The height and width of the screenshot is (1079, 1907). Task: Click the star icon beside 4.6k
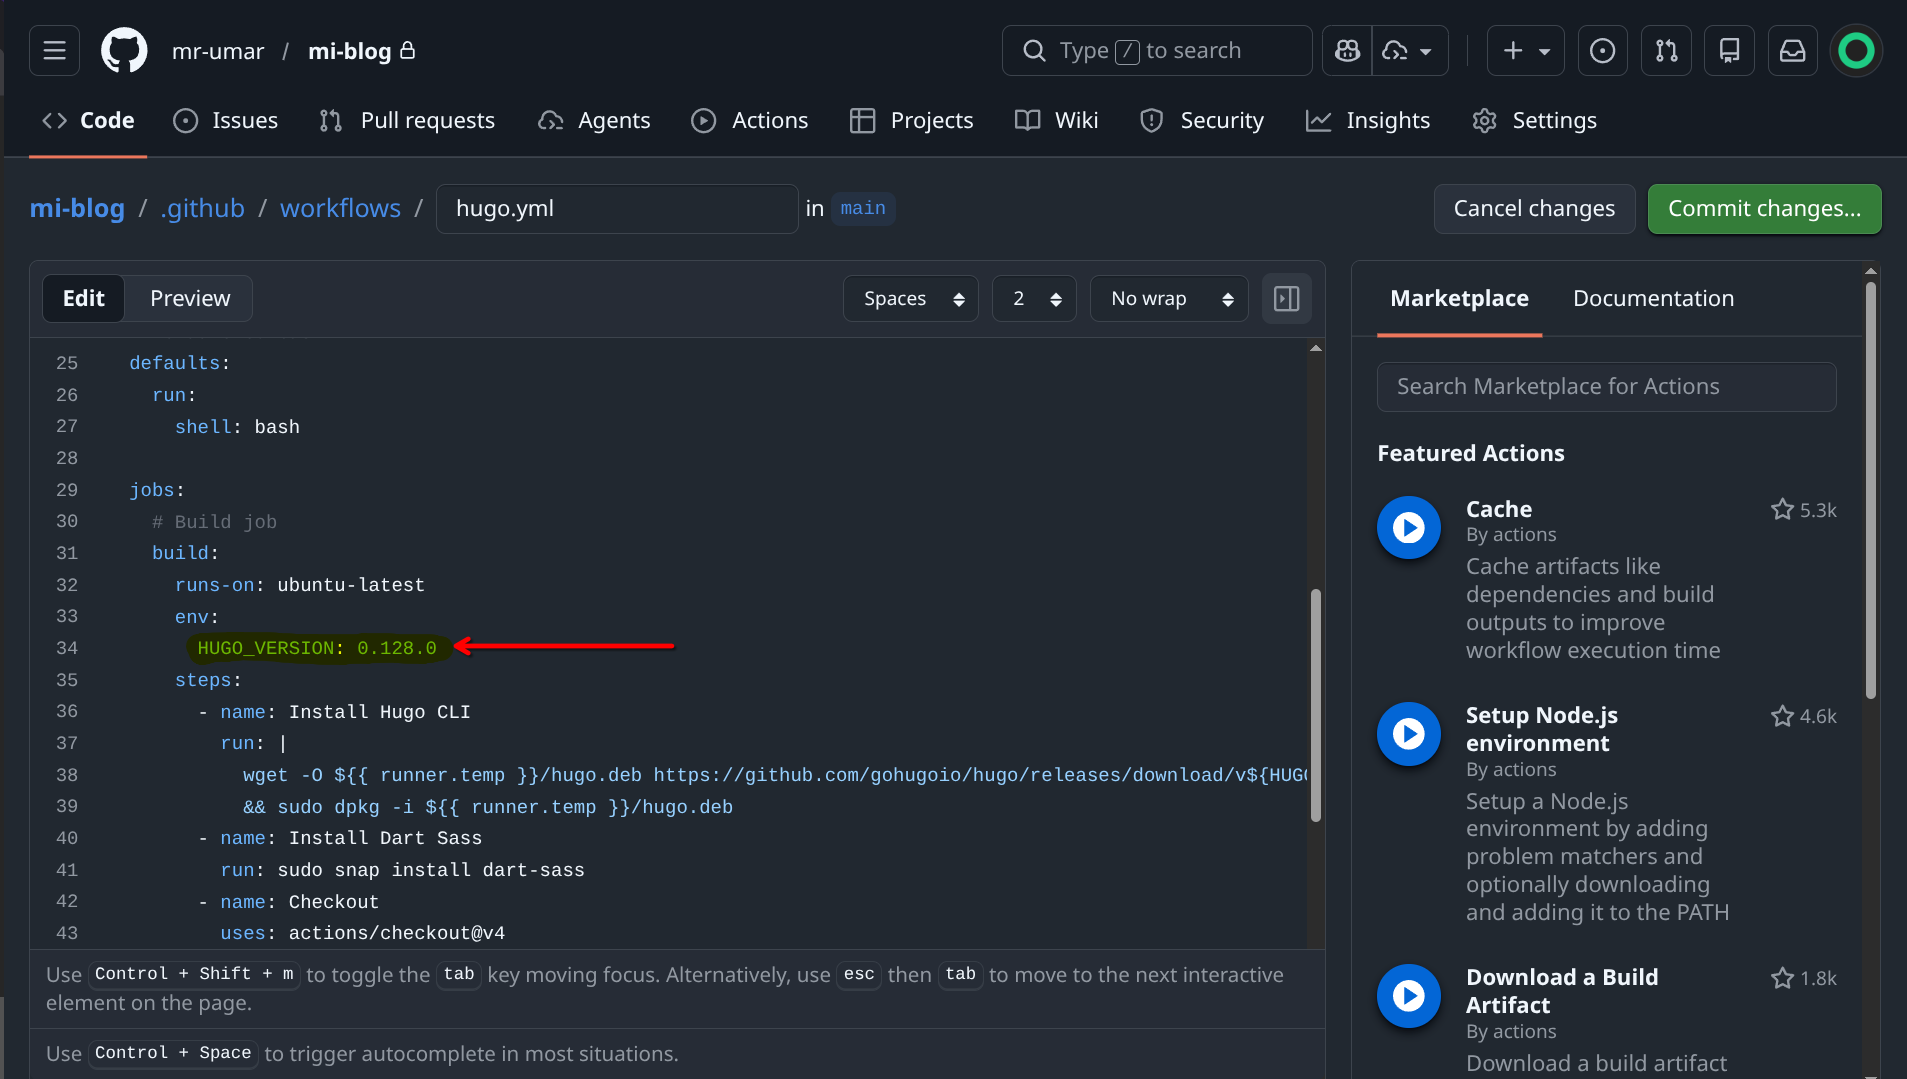point(1782,716)
